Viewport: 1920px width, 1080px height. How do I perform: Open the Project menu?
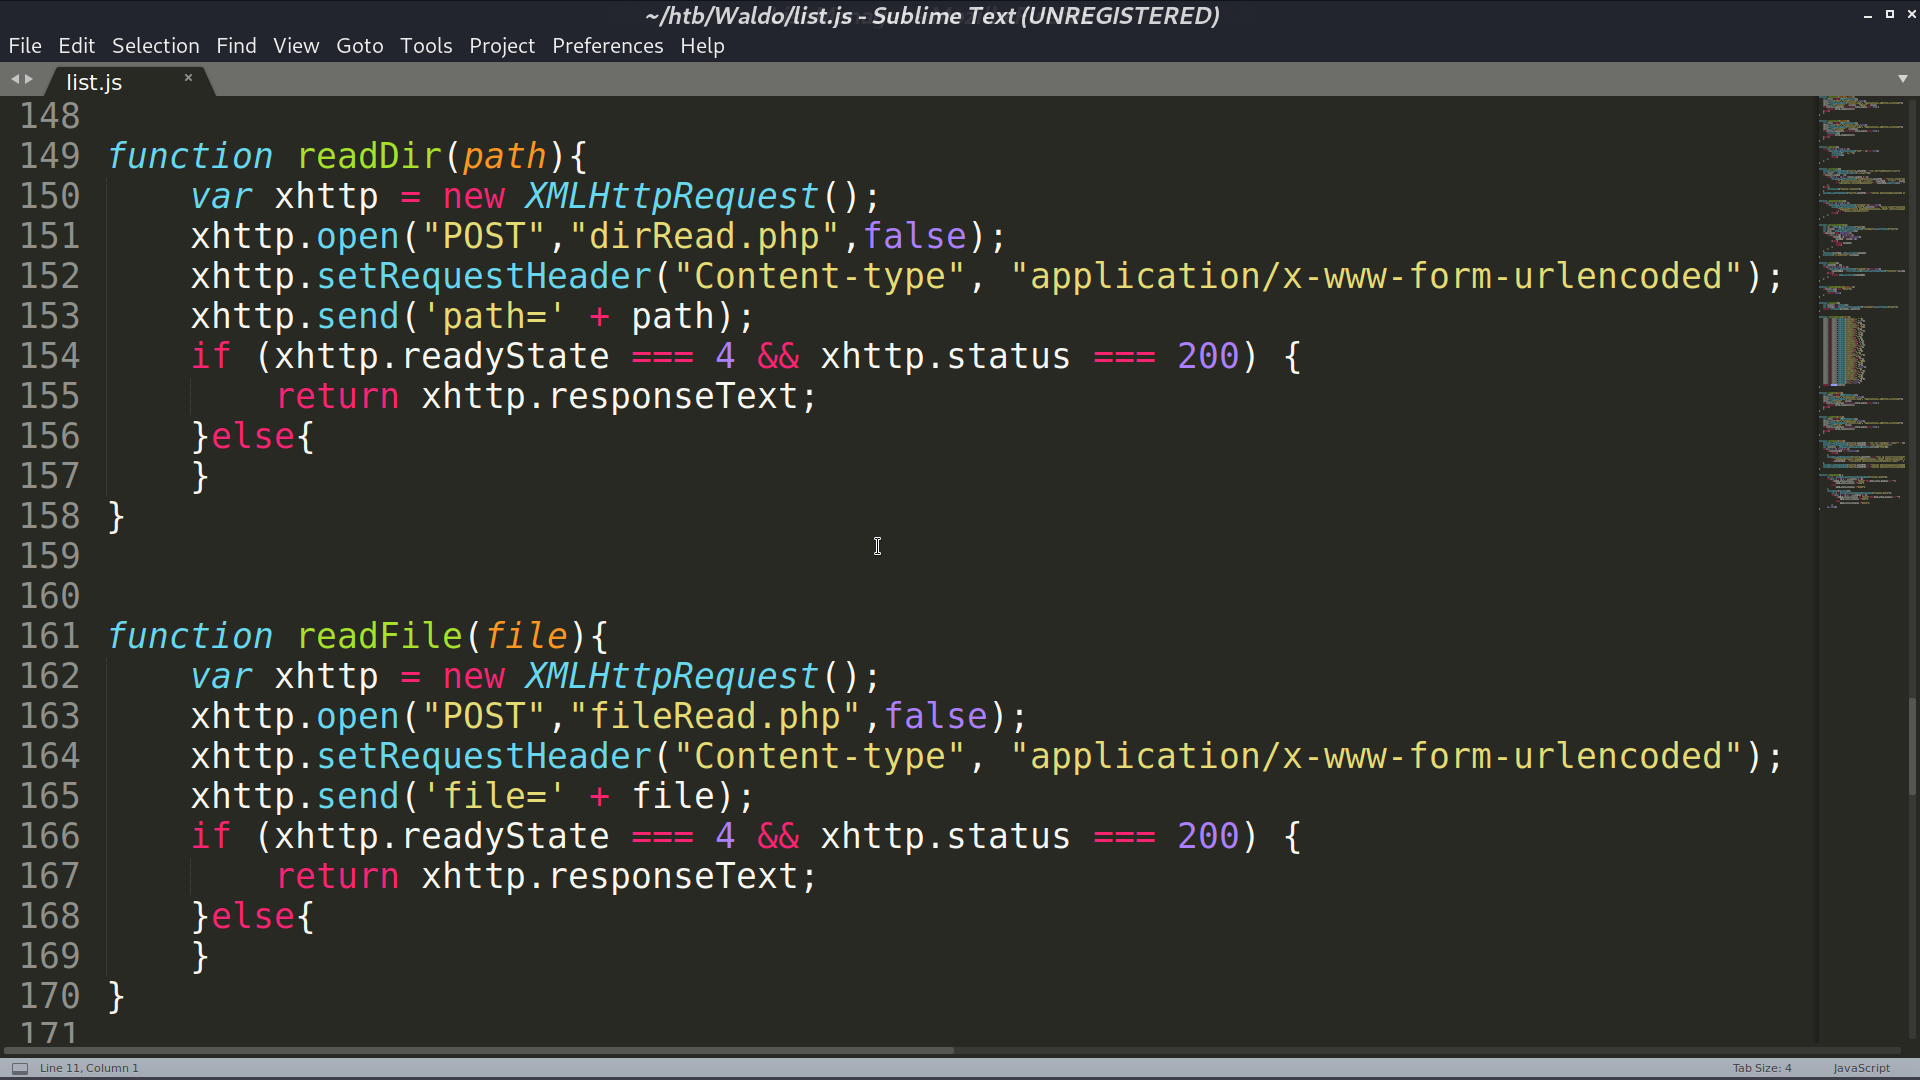[x=502, y=46]
